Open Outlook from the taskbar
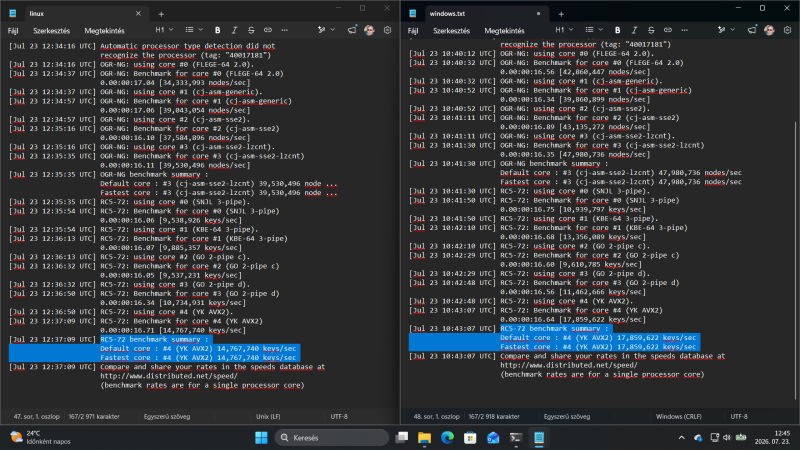 (x=493, y=438)
